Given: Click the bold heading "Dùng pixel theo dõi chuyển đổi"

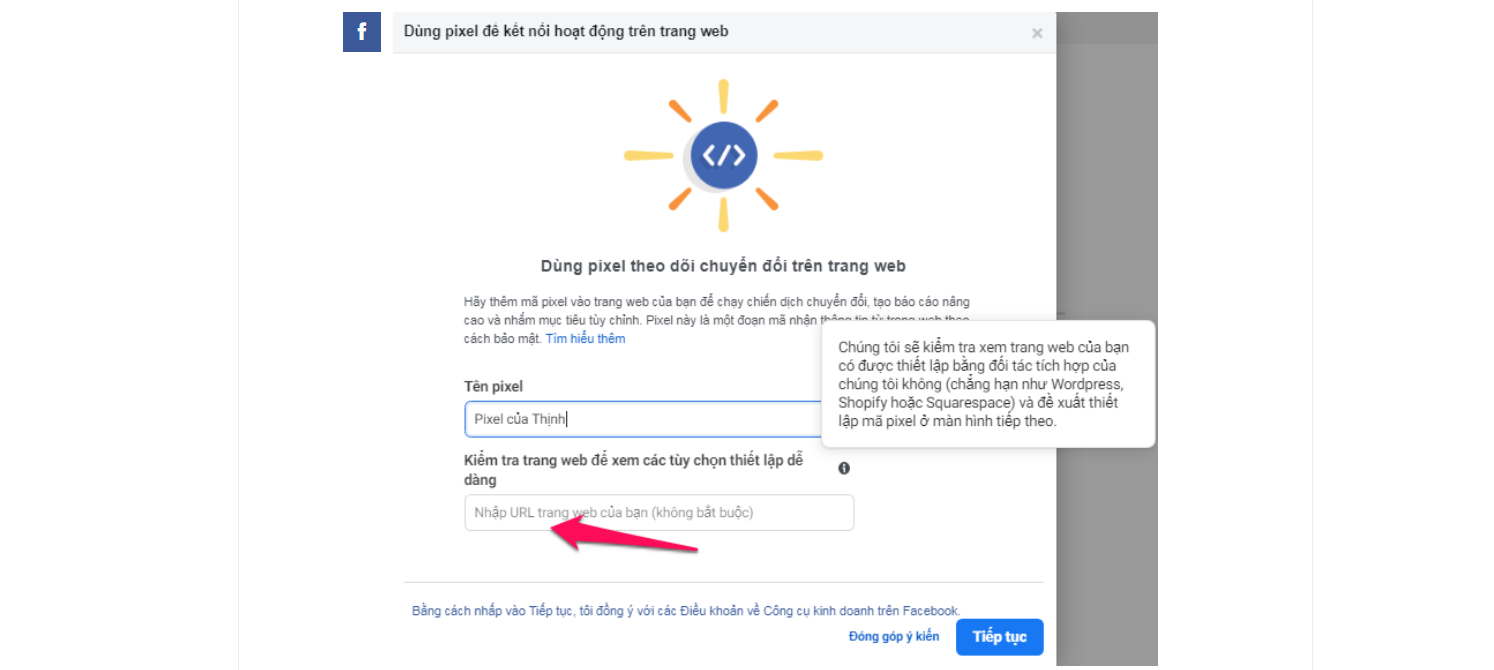Looking at the screenshot, I should [723, 266].
